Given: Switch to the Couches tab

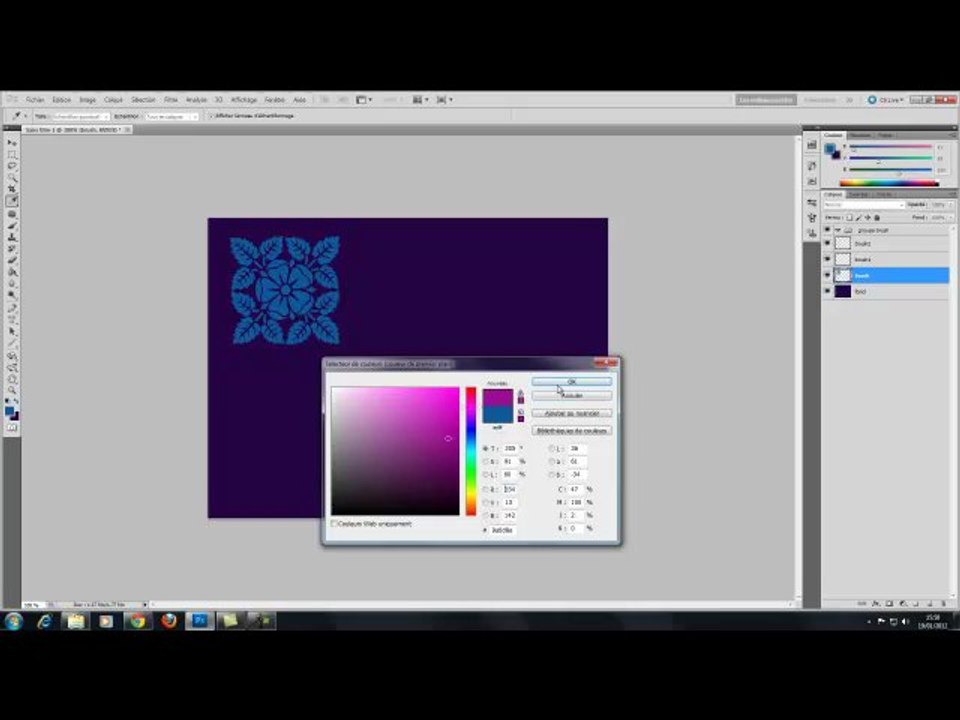Looking at the screenshot, I should [x=858, y=195].
